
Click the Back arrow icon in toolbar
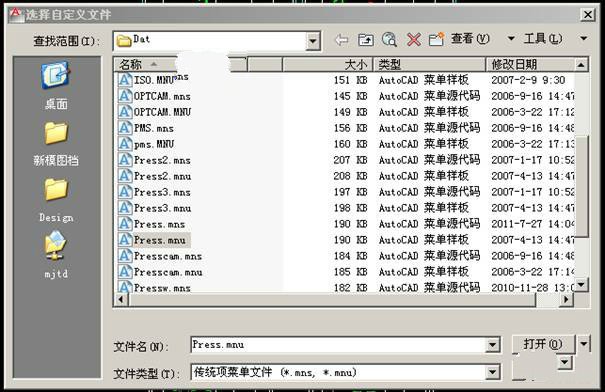point(341,40)
